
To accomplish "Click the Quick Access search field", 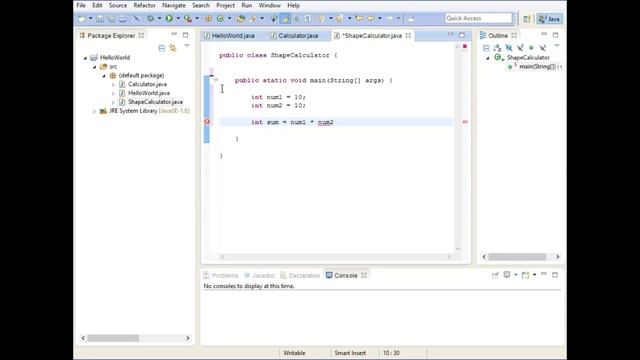I will [478, 18].
